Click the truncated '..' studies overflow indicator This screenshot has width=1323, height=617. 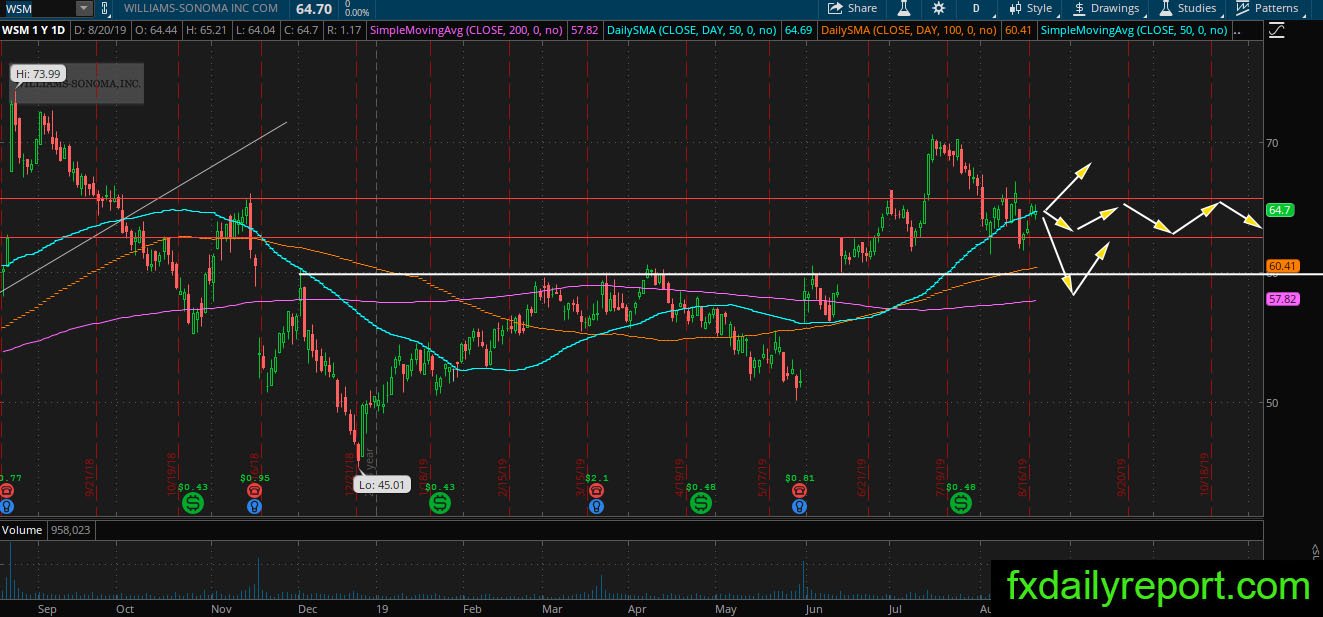[x=1239, y=31]
